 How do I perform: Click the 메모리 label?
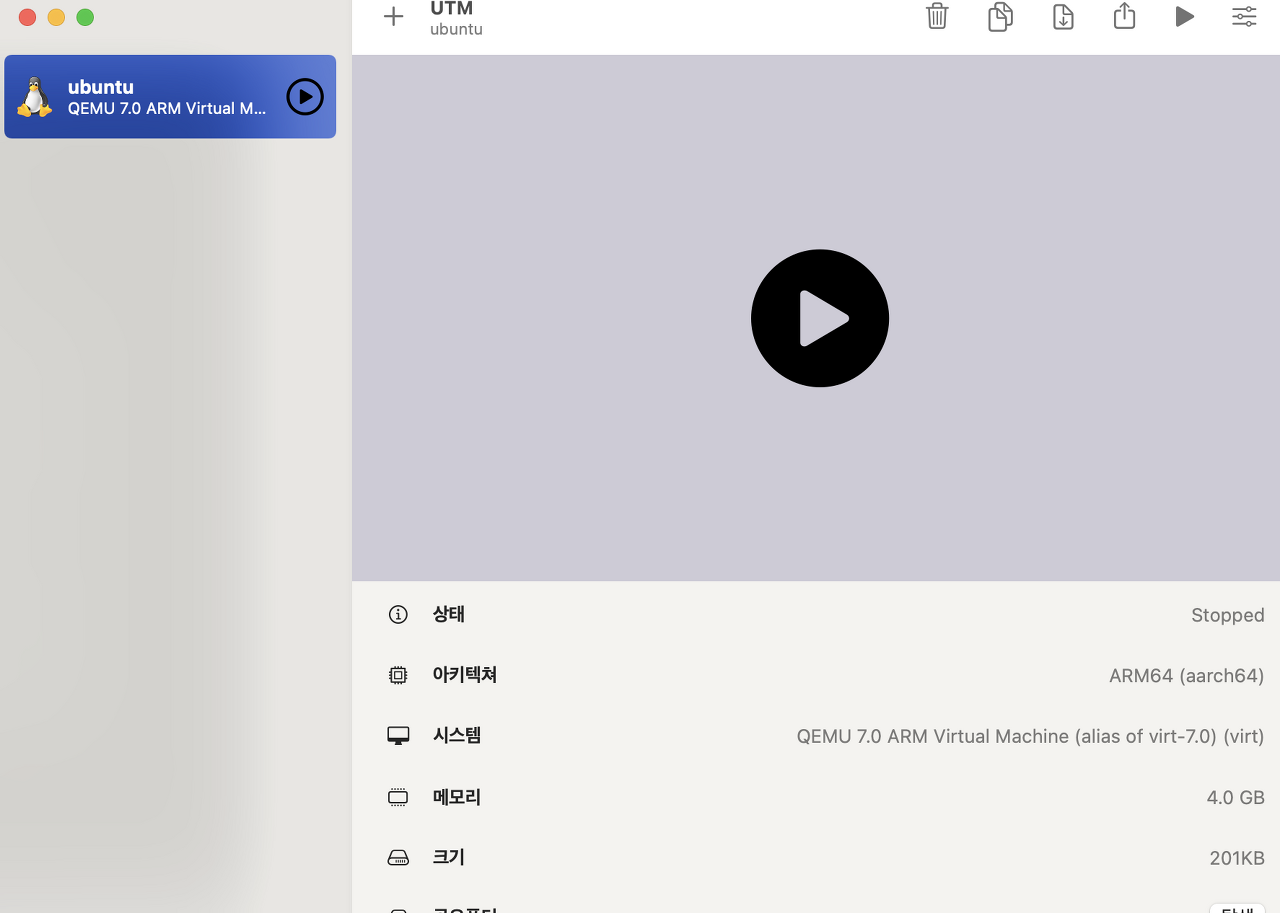(x=457, y=797)
